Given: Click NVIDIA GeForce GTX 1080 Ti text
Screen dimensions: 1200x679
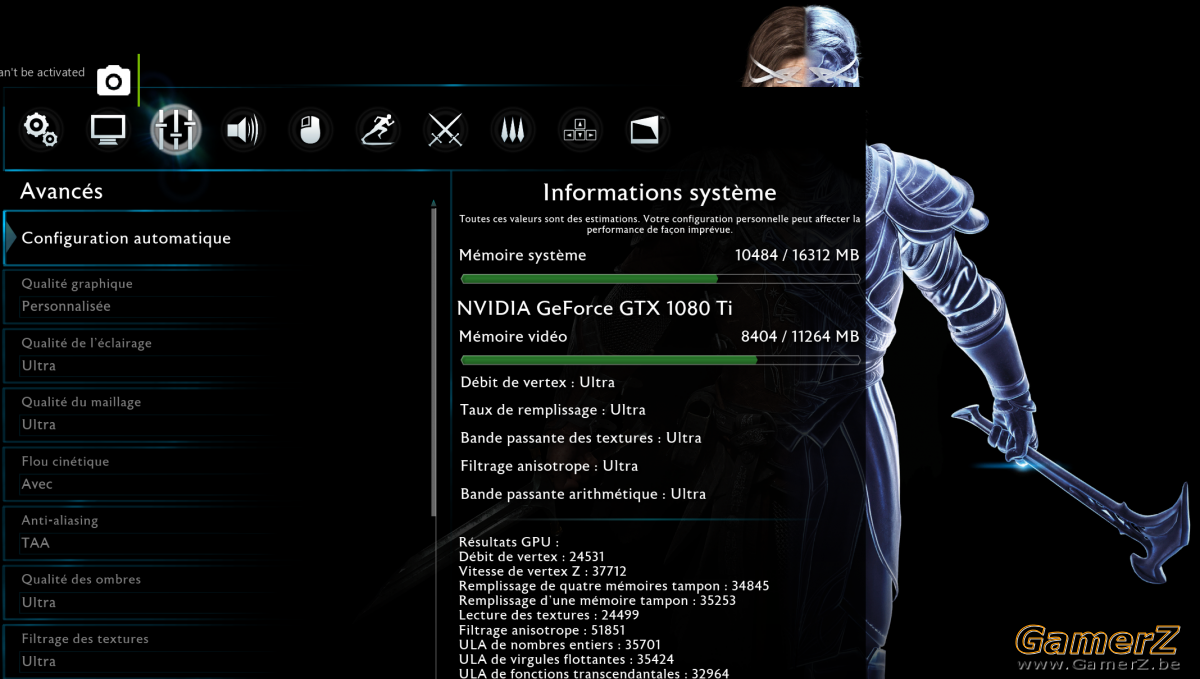Looking at the screenshot, I should [x=595, y=308].
